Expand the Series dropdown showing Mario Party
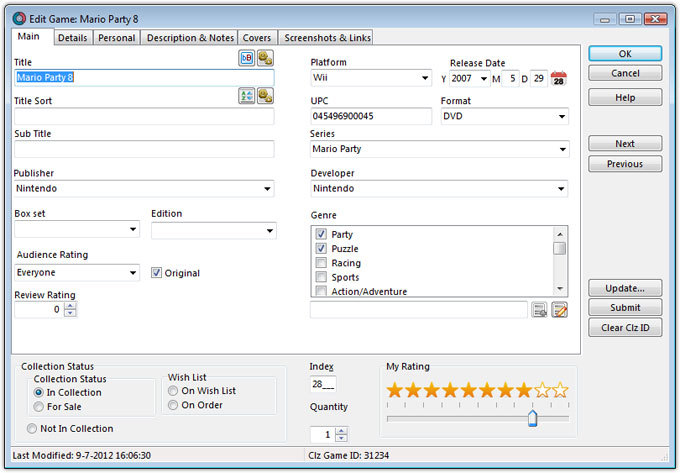680x473 pixels. [x=562, y=149]
